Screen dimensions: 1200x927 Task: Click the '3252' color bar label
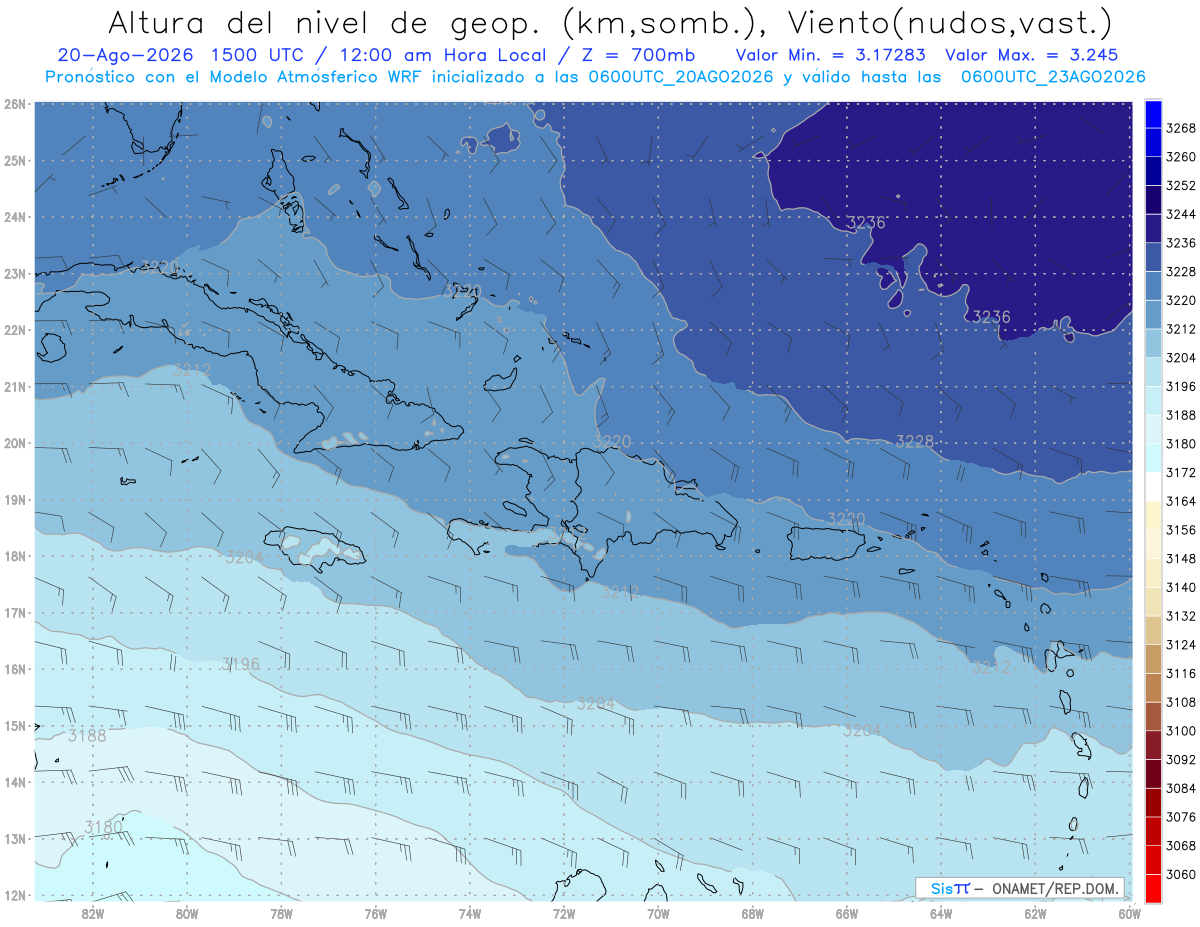point(1181,185)
